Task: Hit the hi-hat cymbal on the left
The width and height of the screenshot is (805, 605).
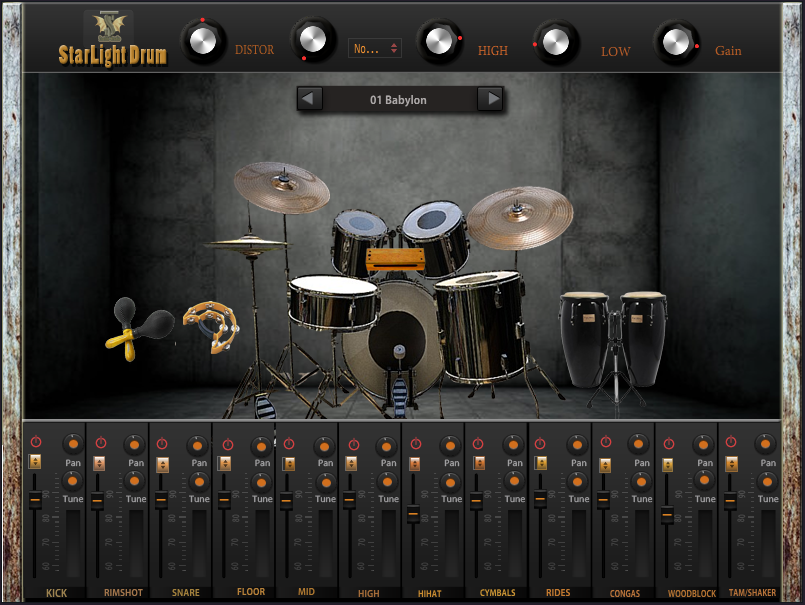Action: (x=244, y=242)
